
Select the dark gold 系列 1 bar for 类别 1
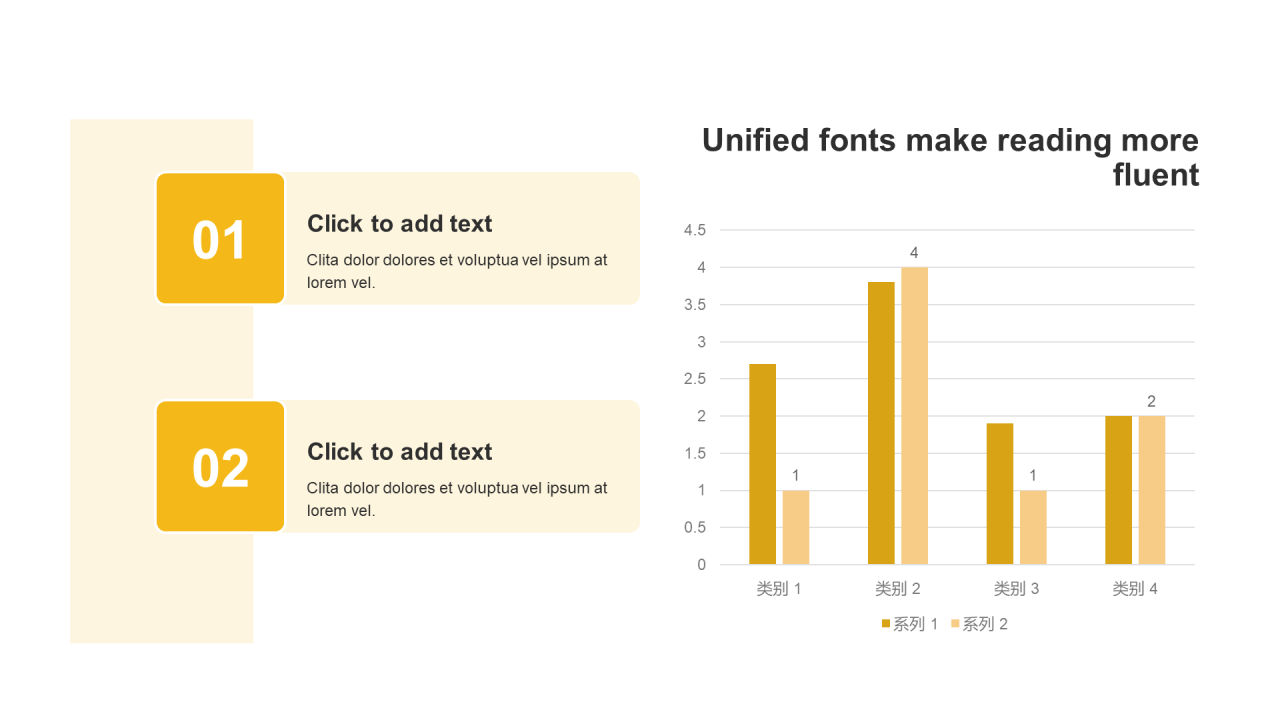click(762, 465)
